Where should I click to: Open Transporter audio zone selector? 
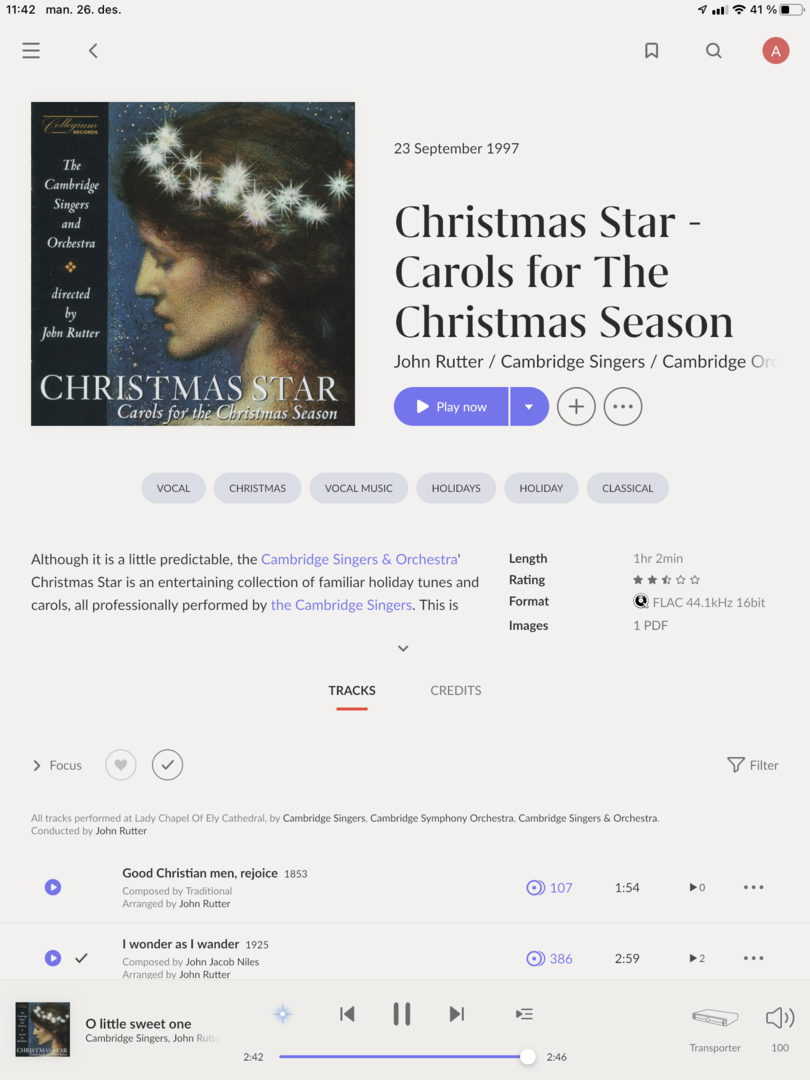click(715, 1028)
